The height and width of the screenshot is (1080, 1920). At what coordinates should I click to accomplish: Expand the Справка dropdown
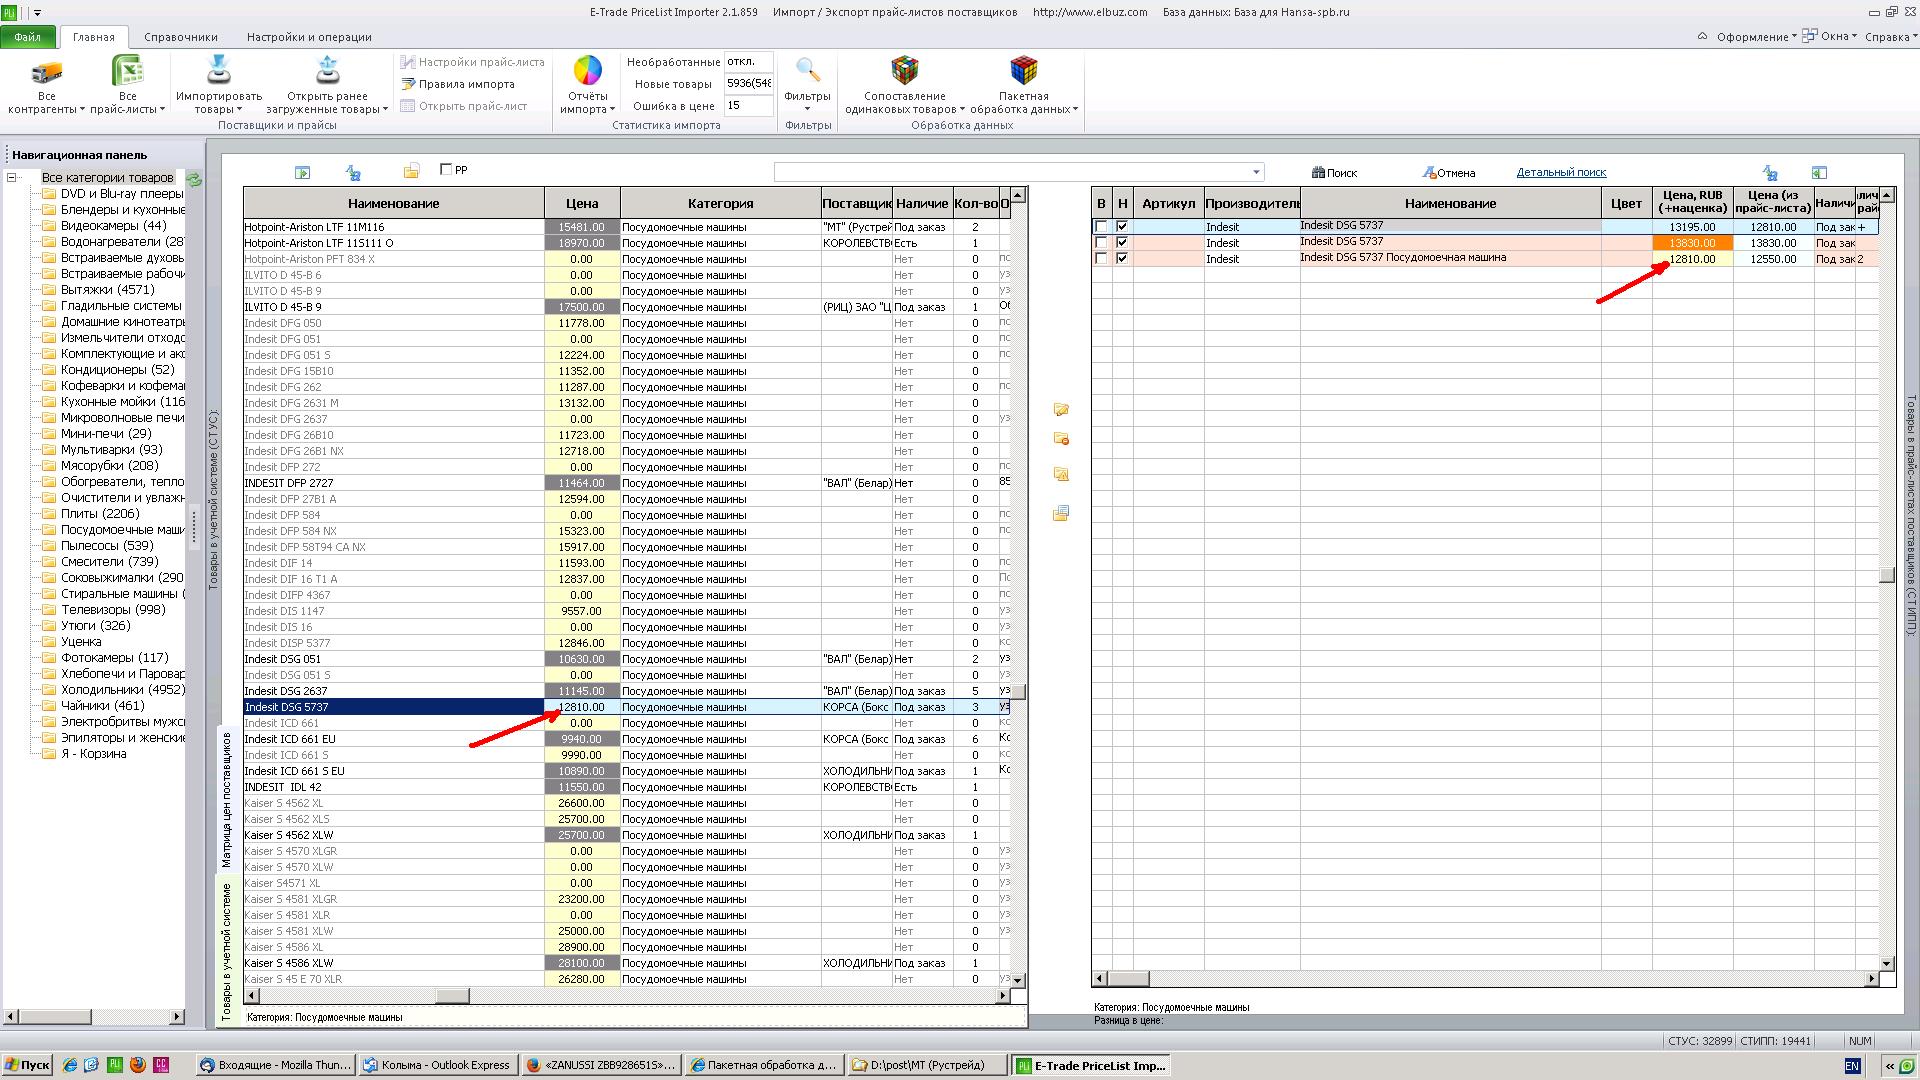tap(1892, 37)
